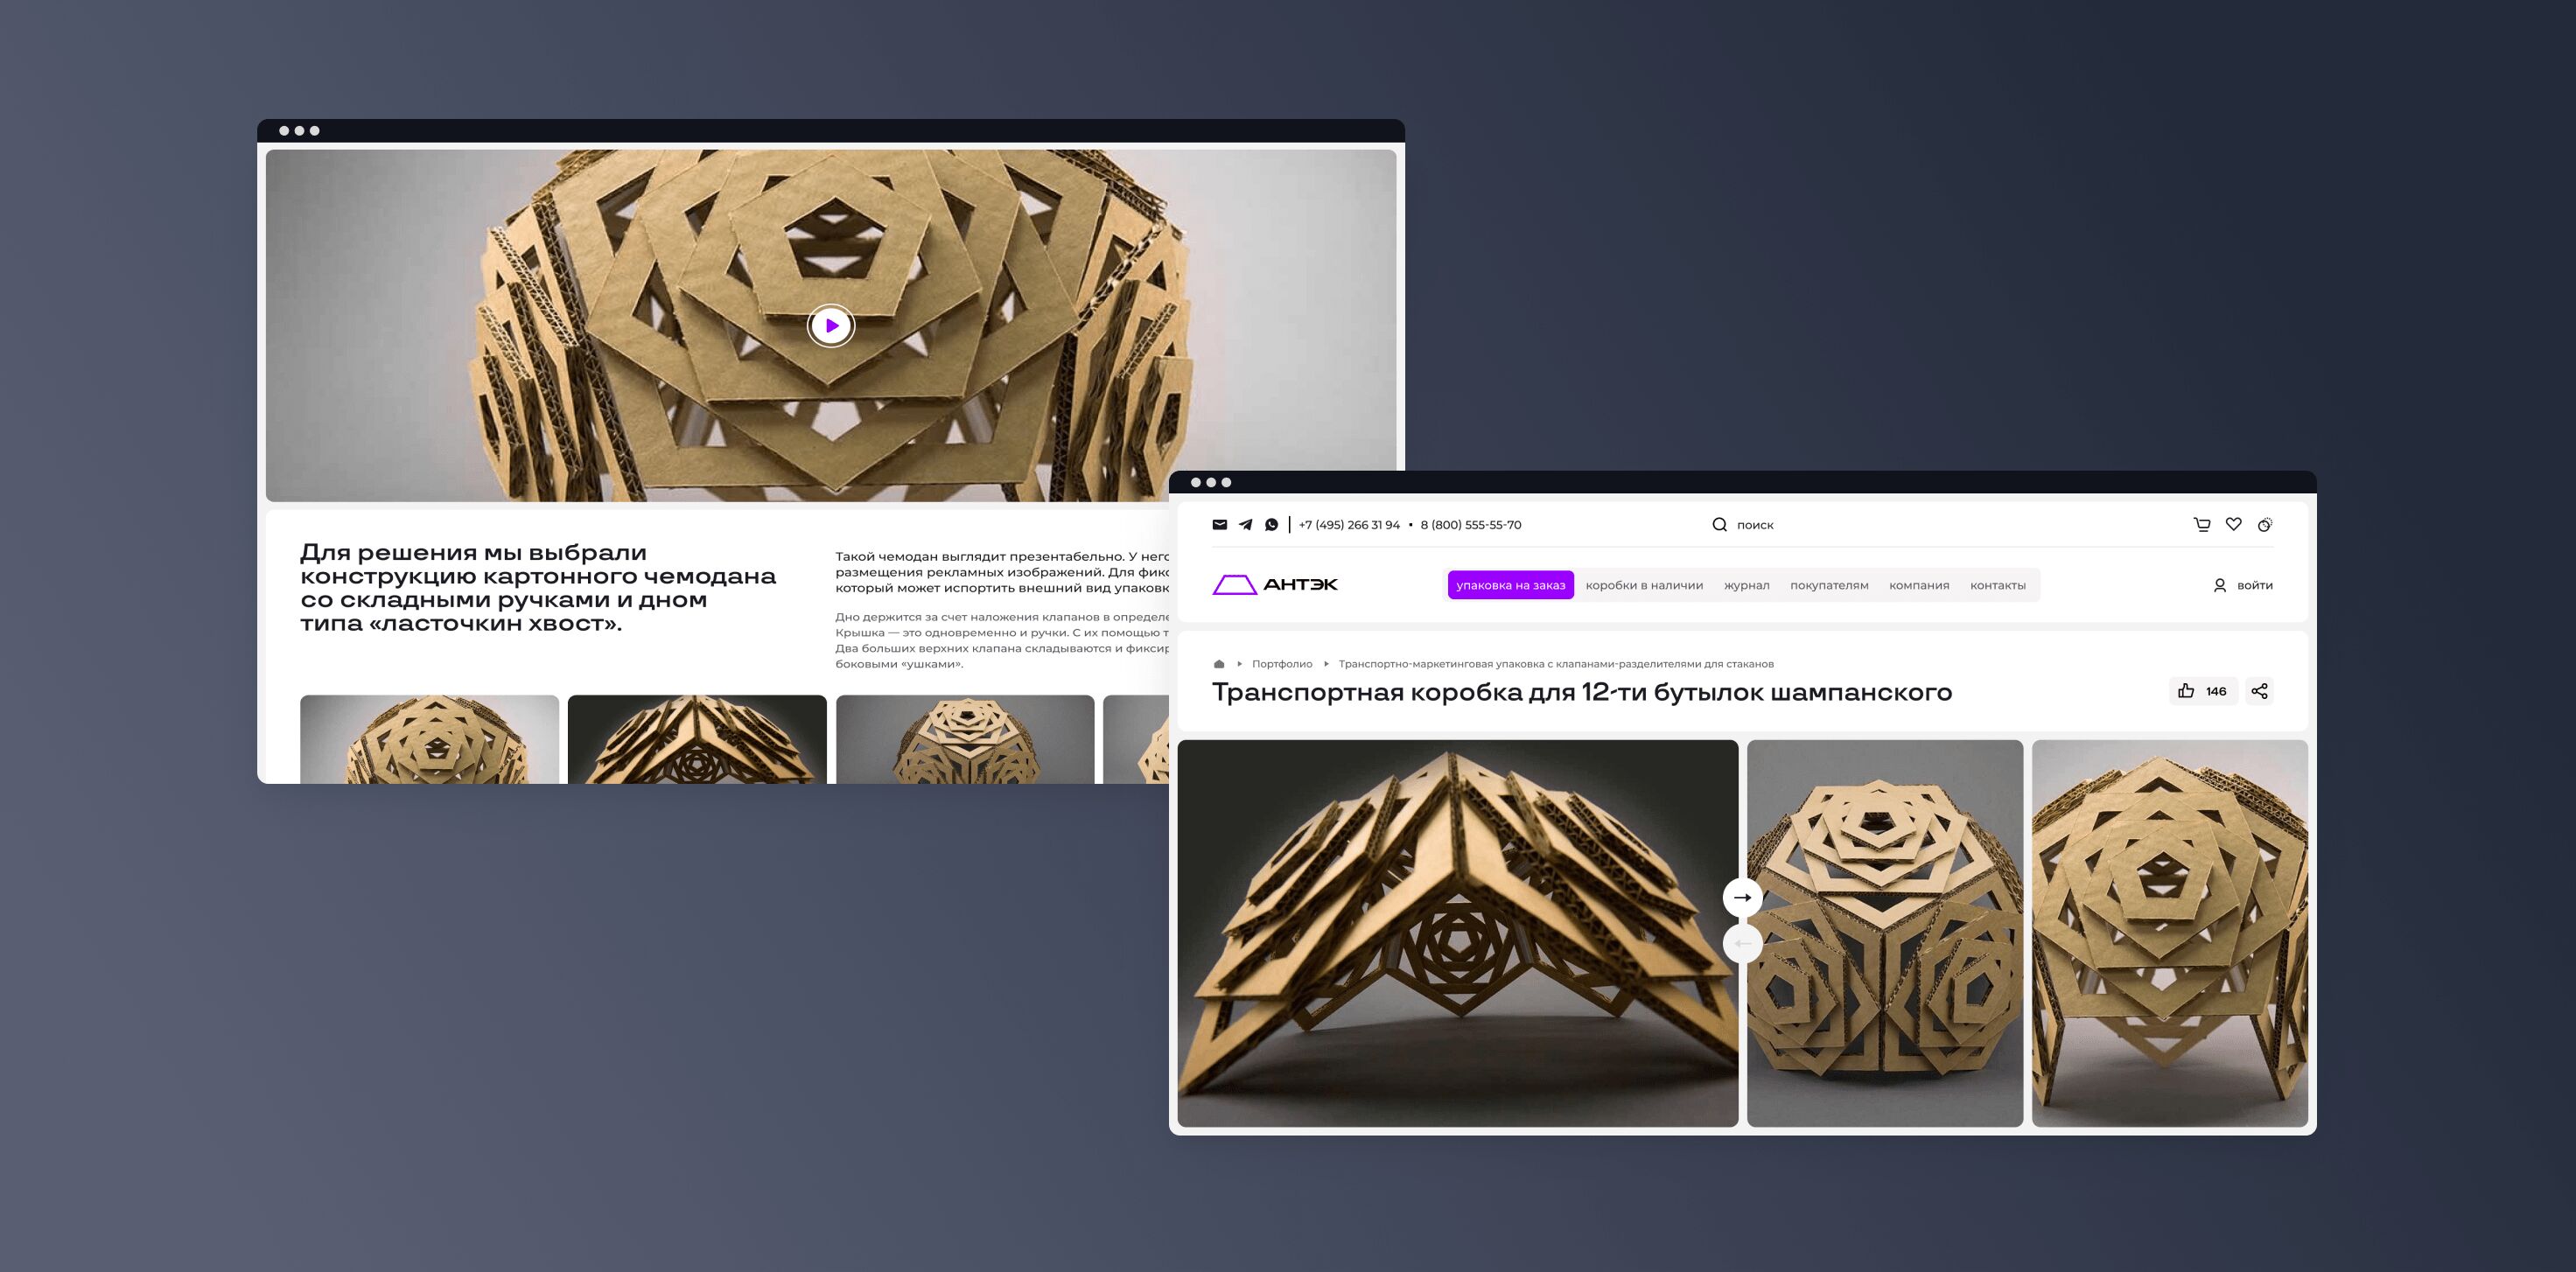Image resolution: width=2576 pixels, height=1272 pixels.
Task: Play the video in the cardboard banner
Action: (831, 325)
